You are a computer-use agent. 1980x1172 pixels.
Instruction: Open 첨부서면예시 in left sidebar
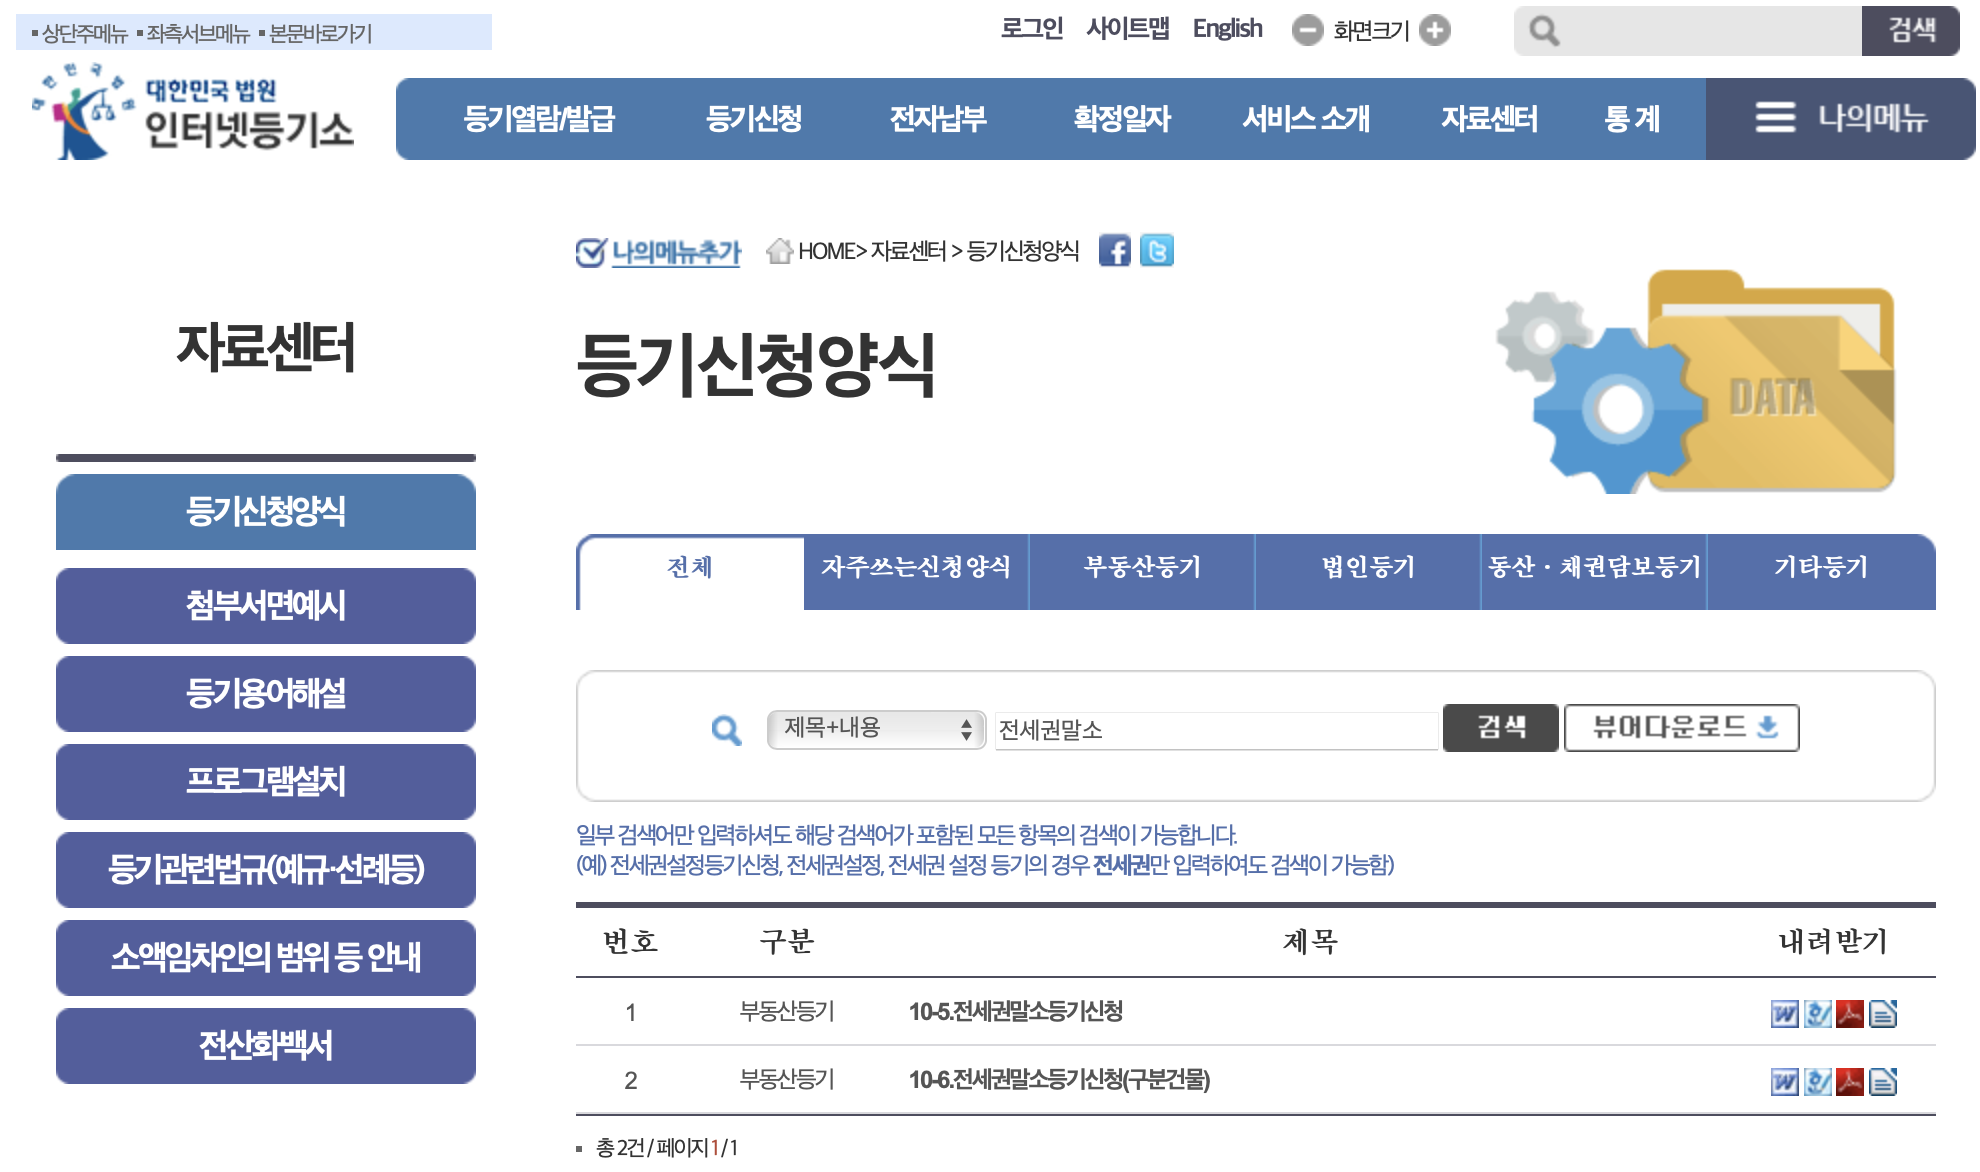pos(266,605)
